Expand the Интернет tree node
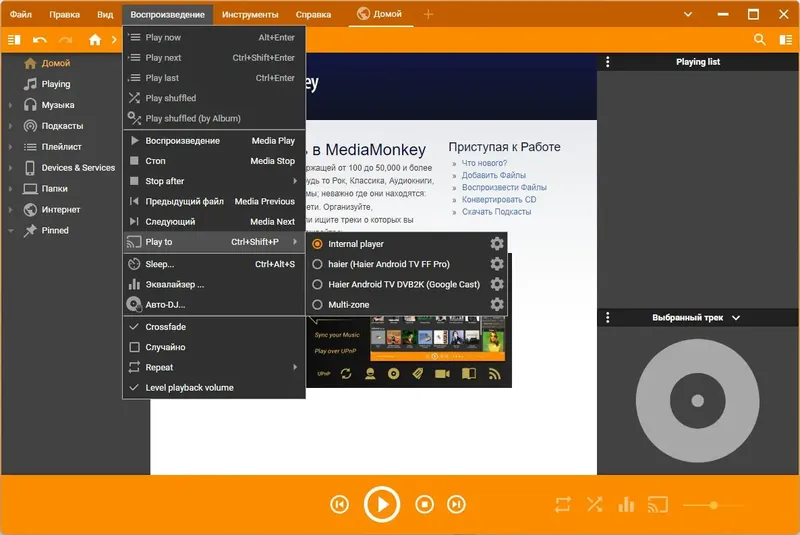Viewport: 800px width, 535px height. pyautogui.click(x=10, y=210)
